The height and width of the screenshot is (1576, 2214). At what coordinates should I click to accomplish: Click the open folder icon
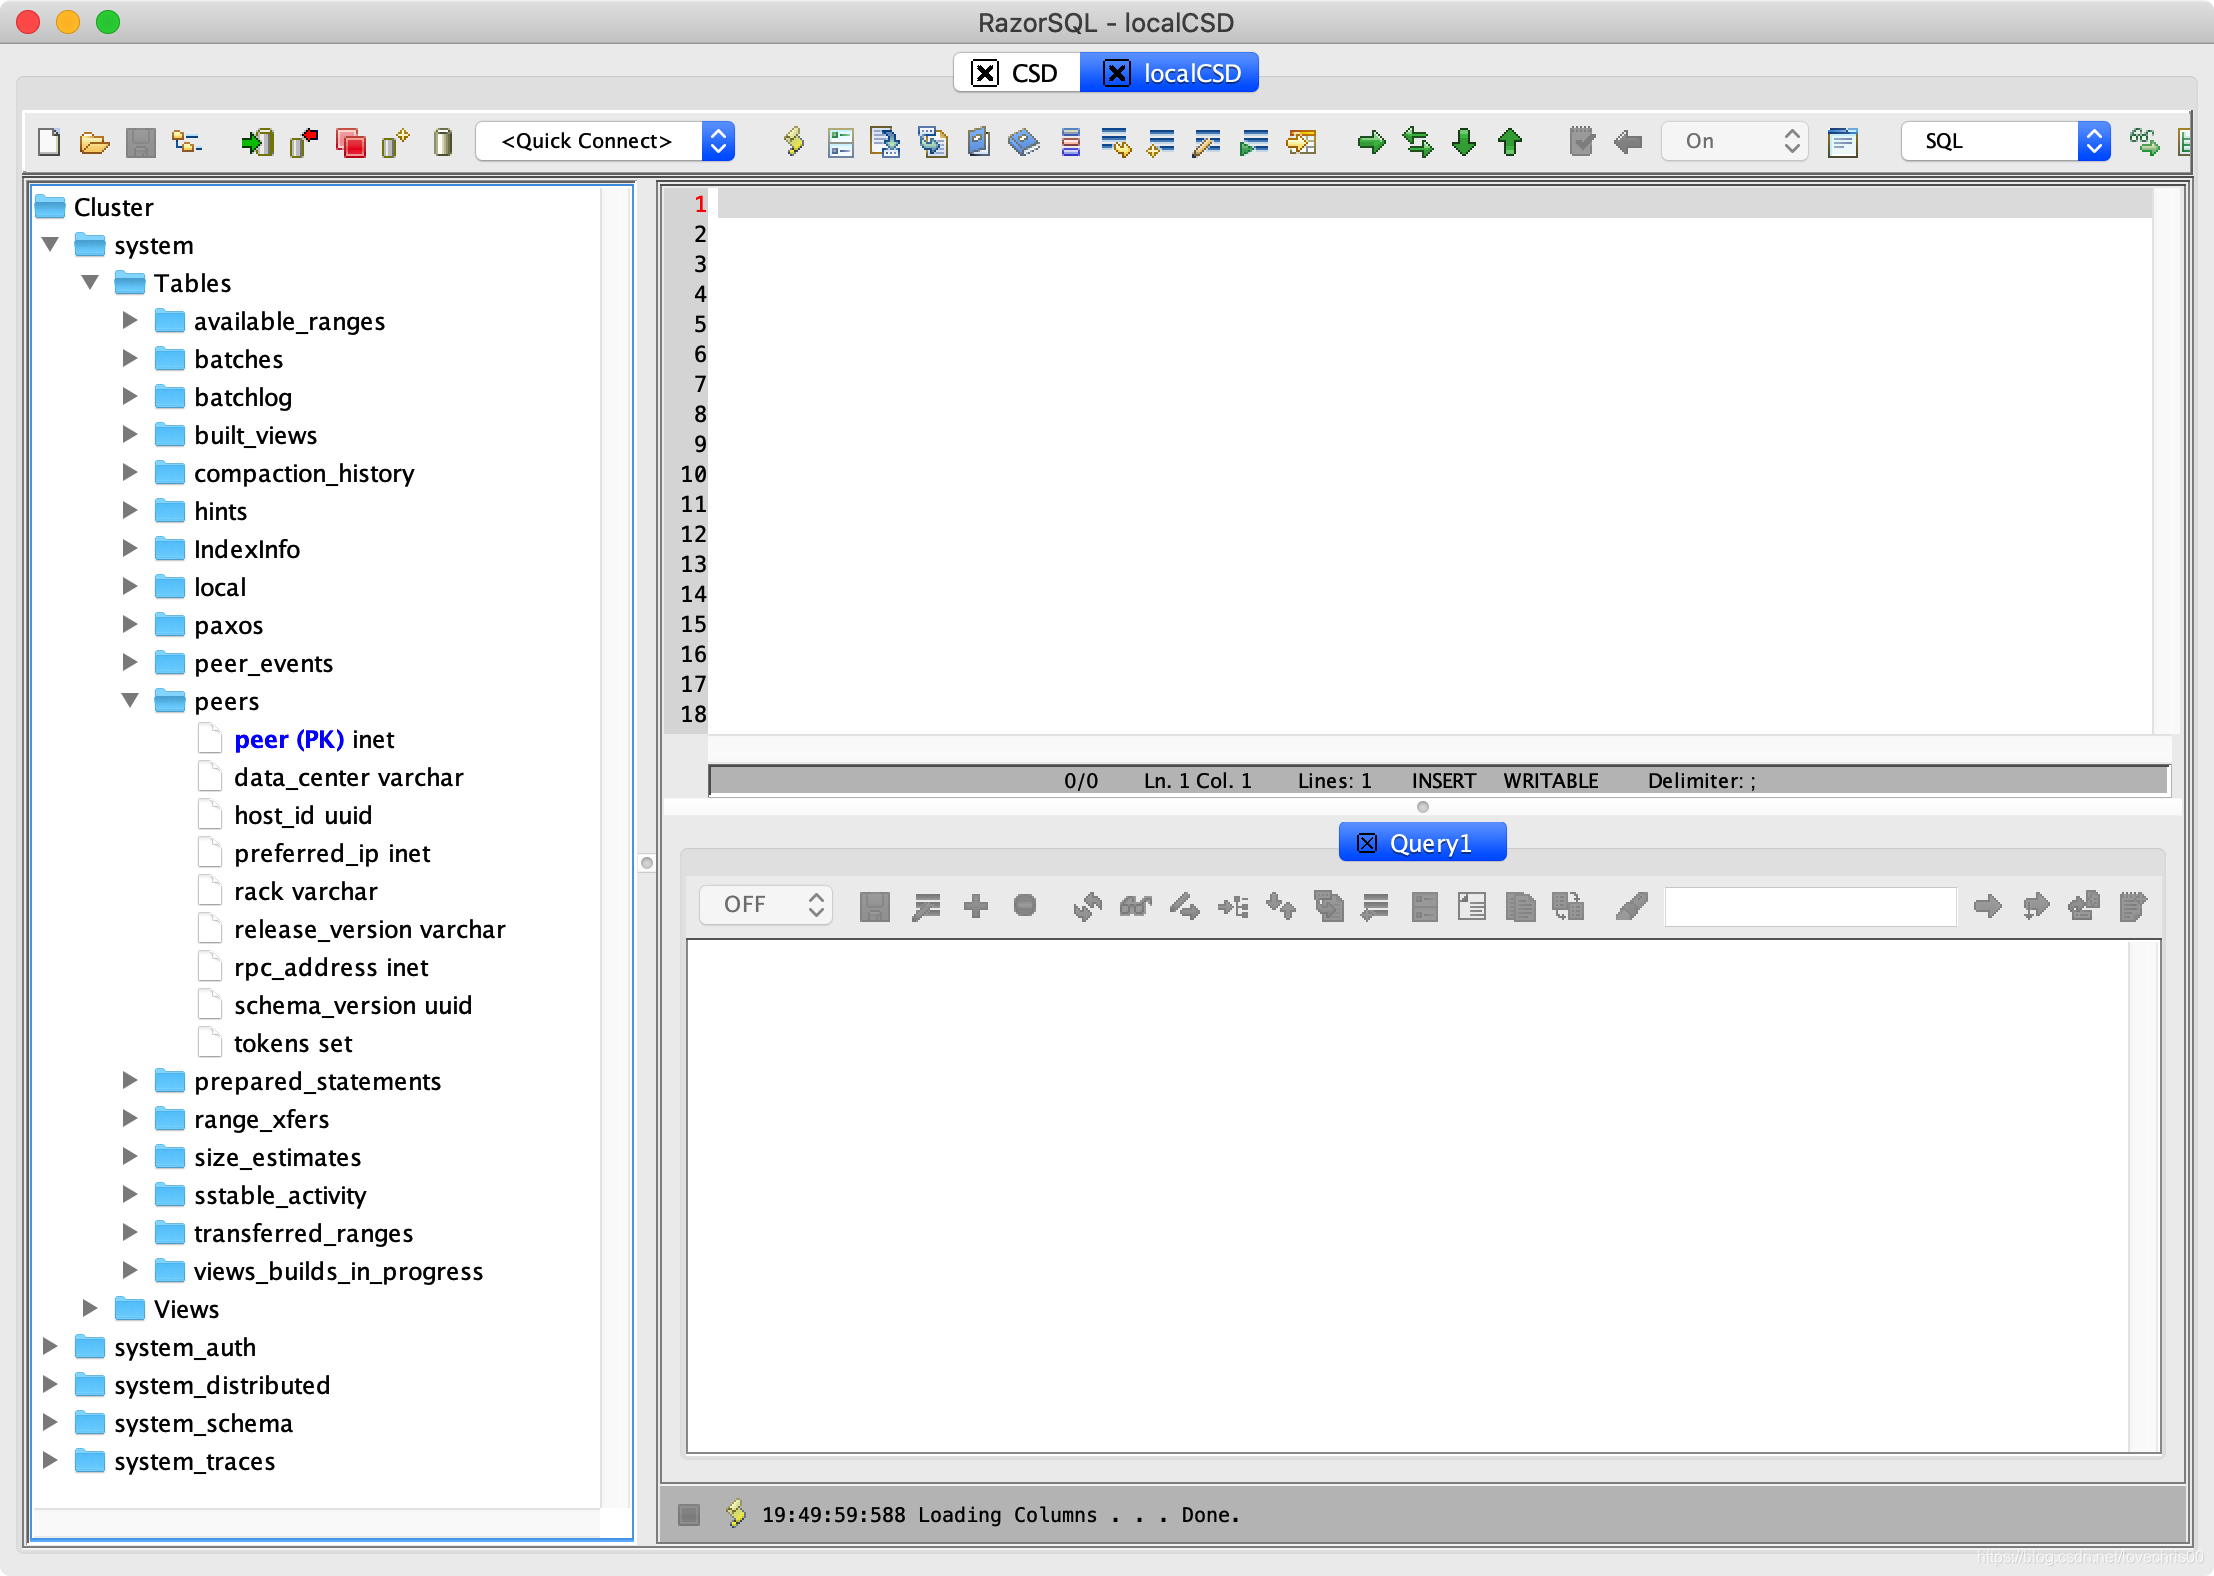click(94, 142)
